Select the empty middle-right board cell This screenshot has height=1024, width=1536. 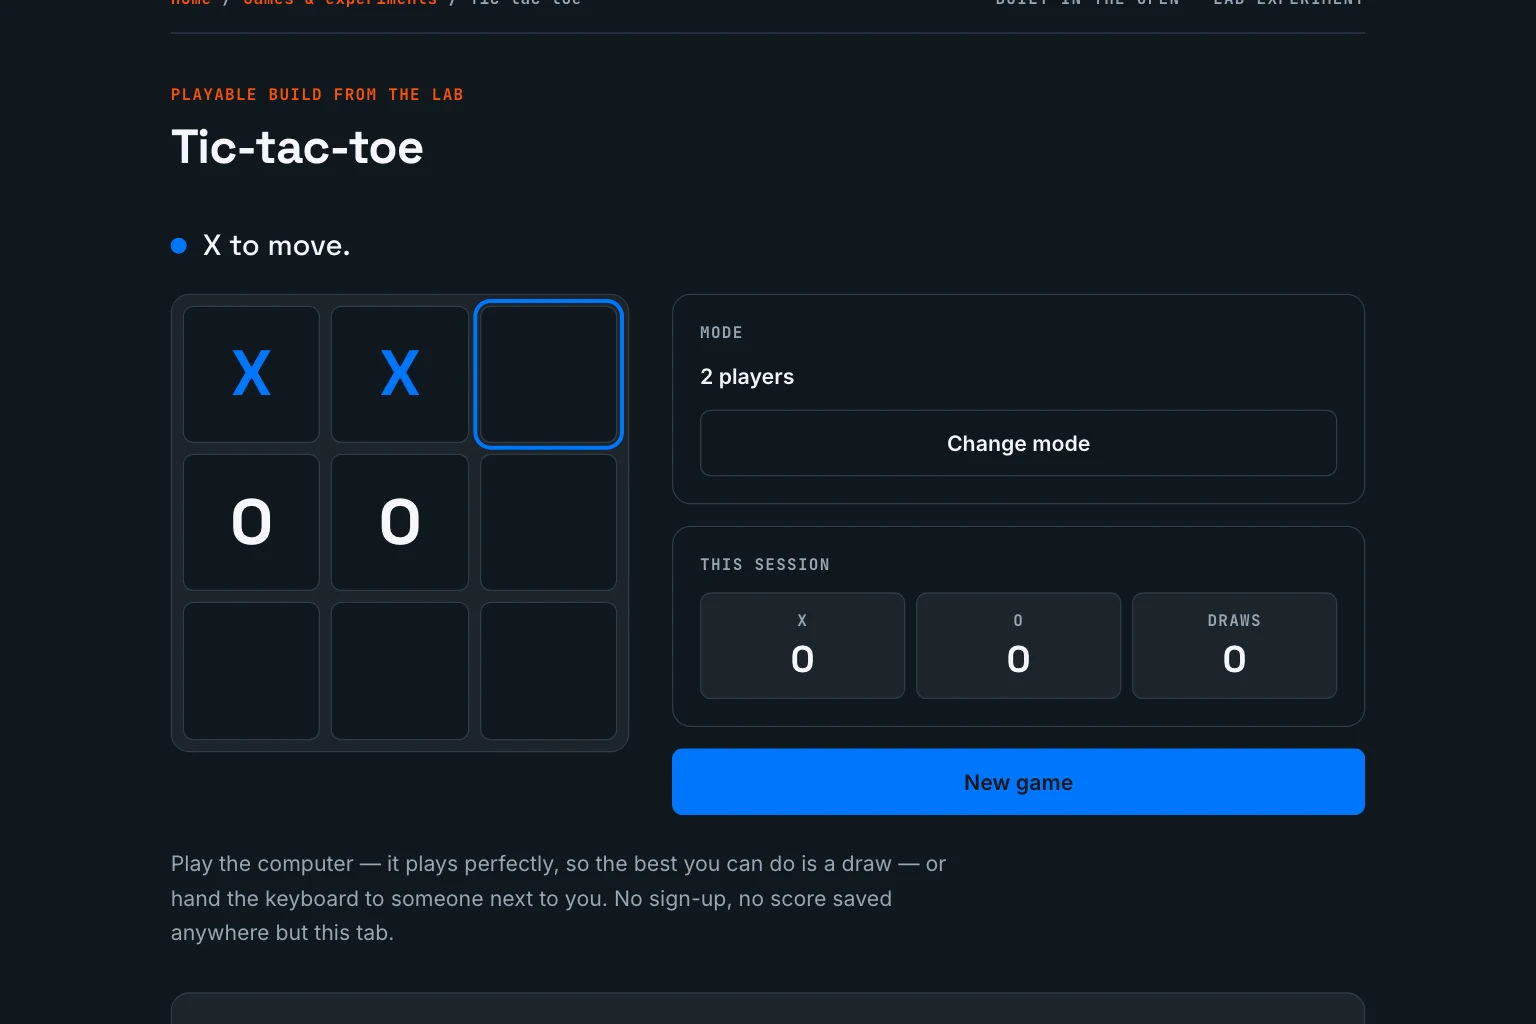point(548,522)
